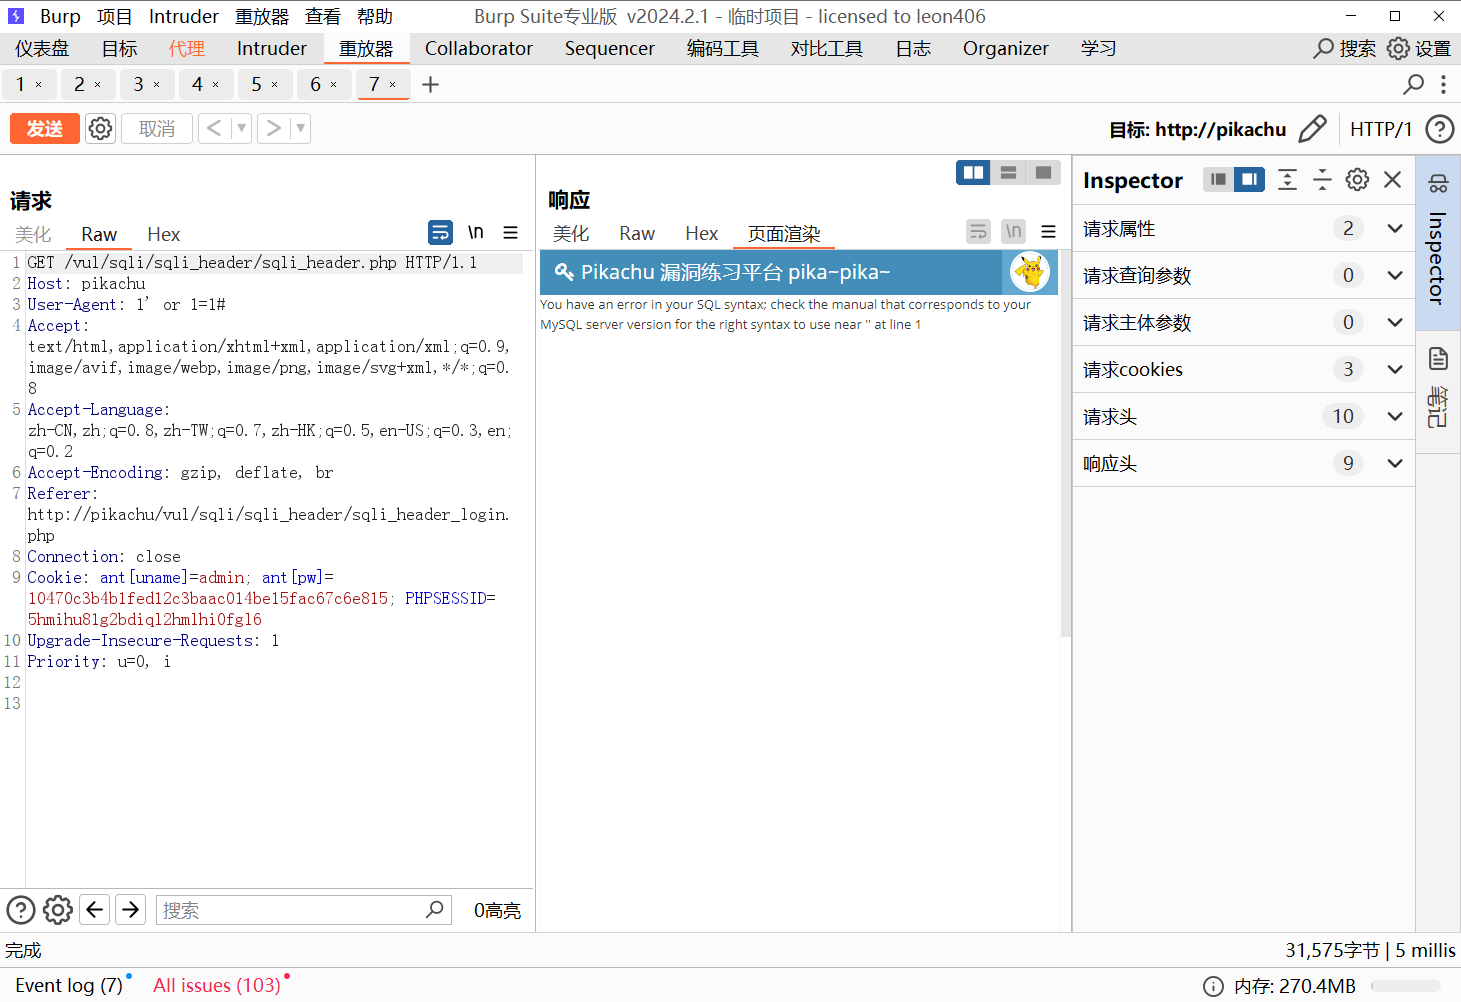Select side-by-side split layout

pos(973,173)
